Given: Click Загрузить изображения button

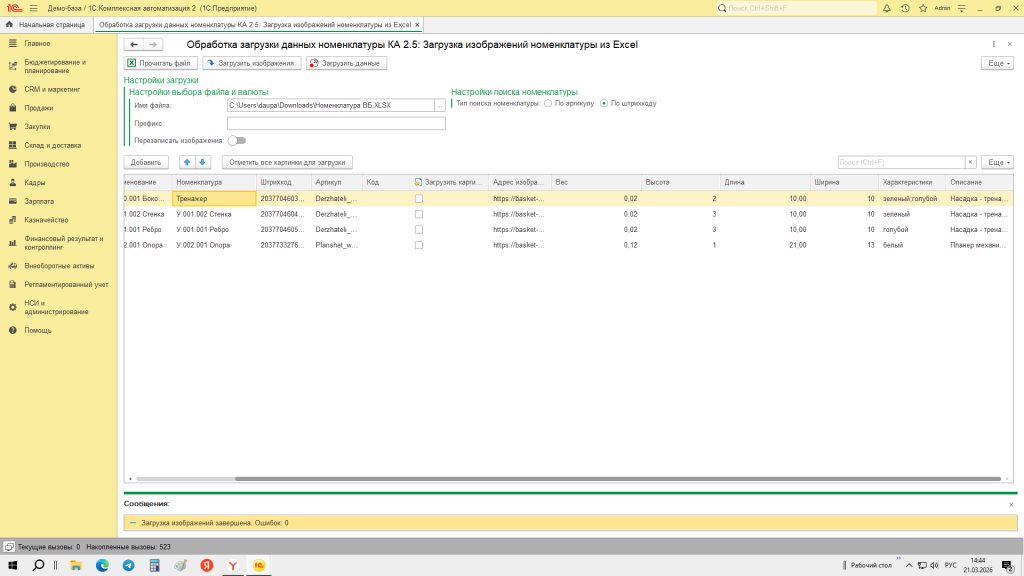Looking at the screenshot, I should click(x=251, y=63).
